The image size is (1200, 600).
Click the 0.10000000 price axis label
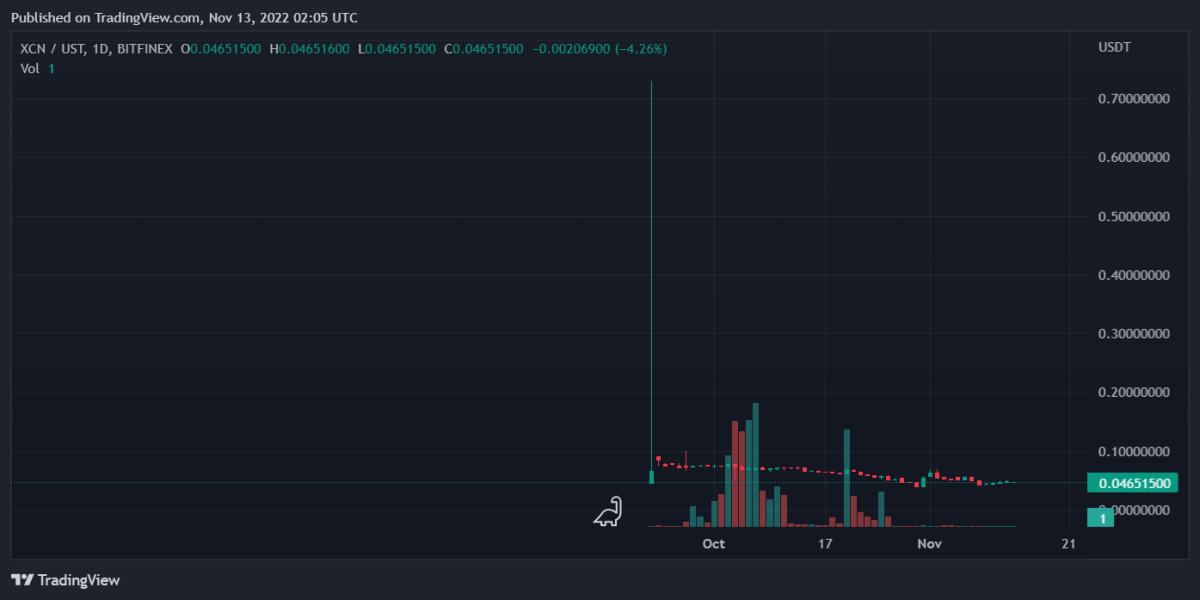tap(1133, 452)
